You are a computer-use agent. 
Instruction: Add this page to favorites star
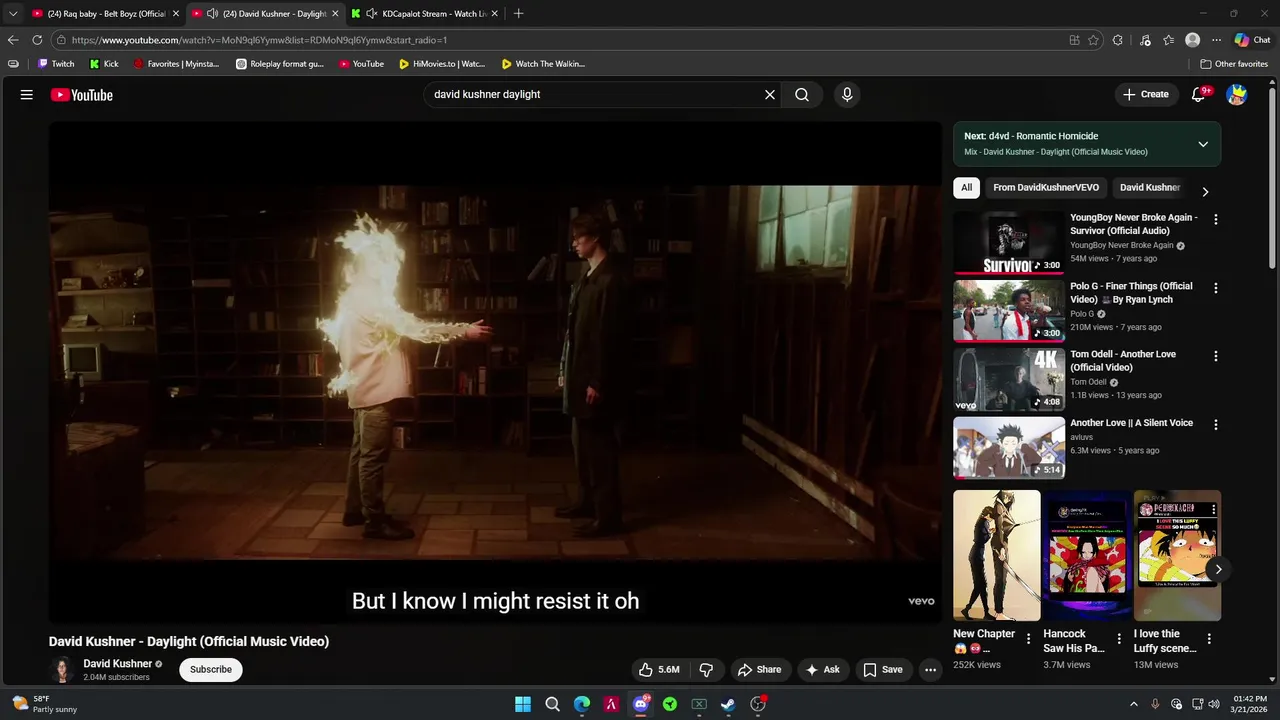coord(1093,40)
